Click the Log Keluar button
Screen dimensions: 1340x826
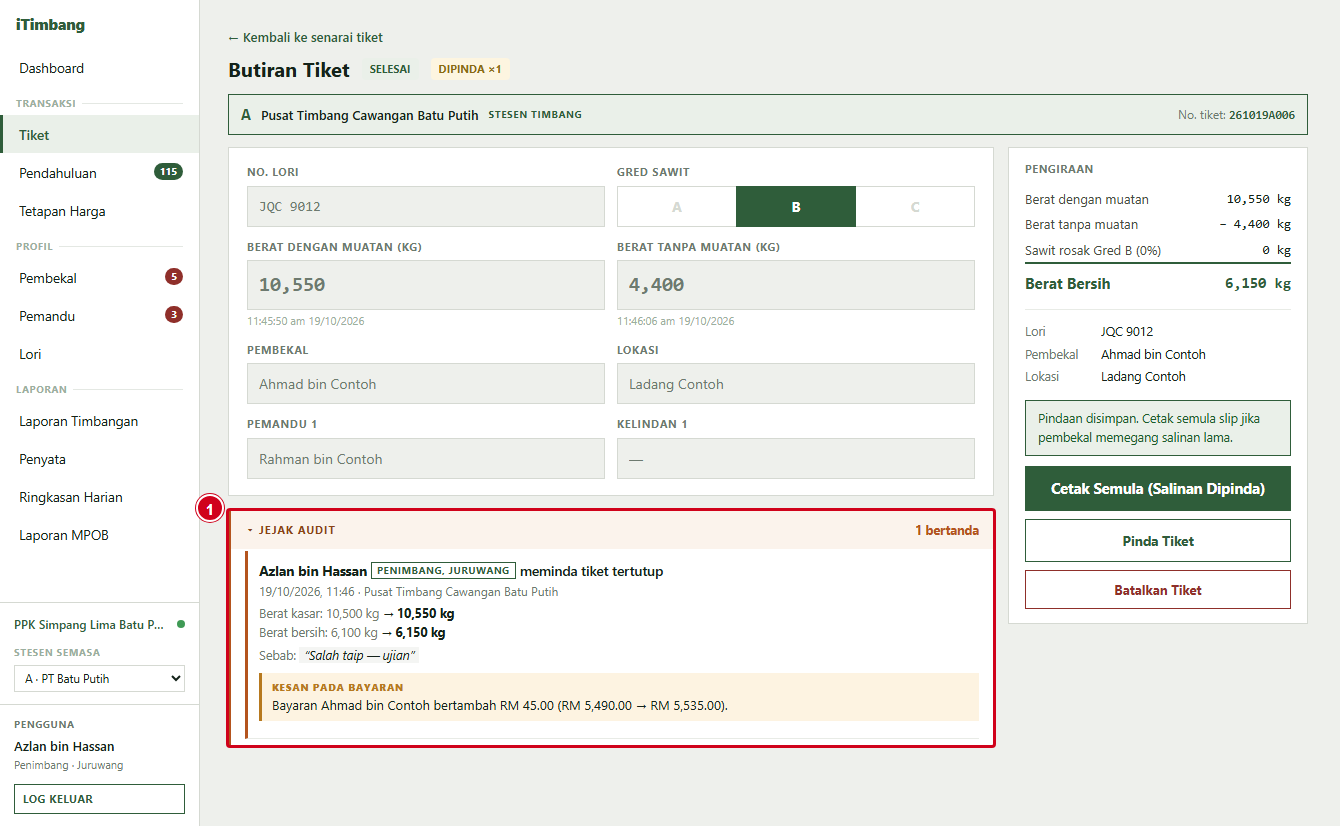[99, 800]
